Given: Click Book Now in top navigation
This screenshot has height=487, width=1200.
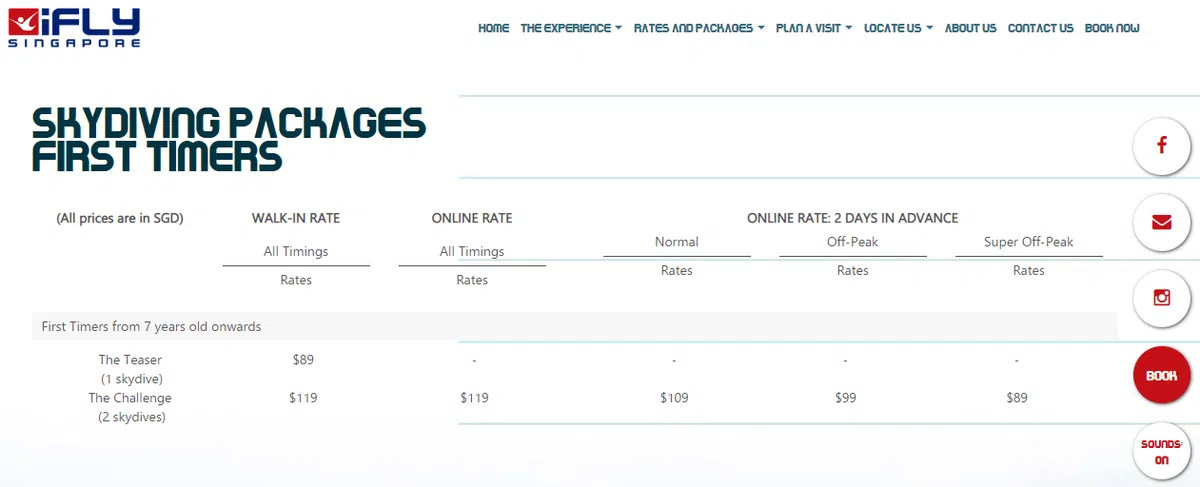Looking at the screenshot, I should pos(1112,28).
